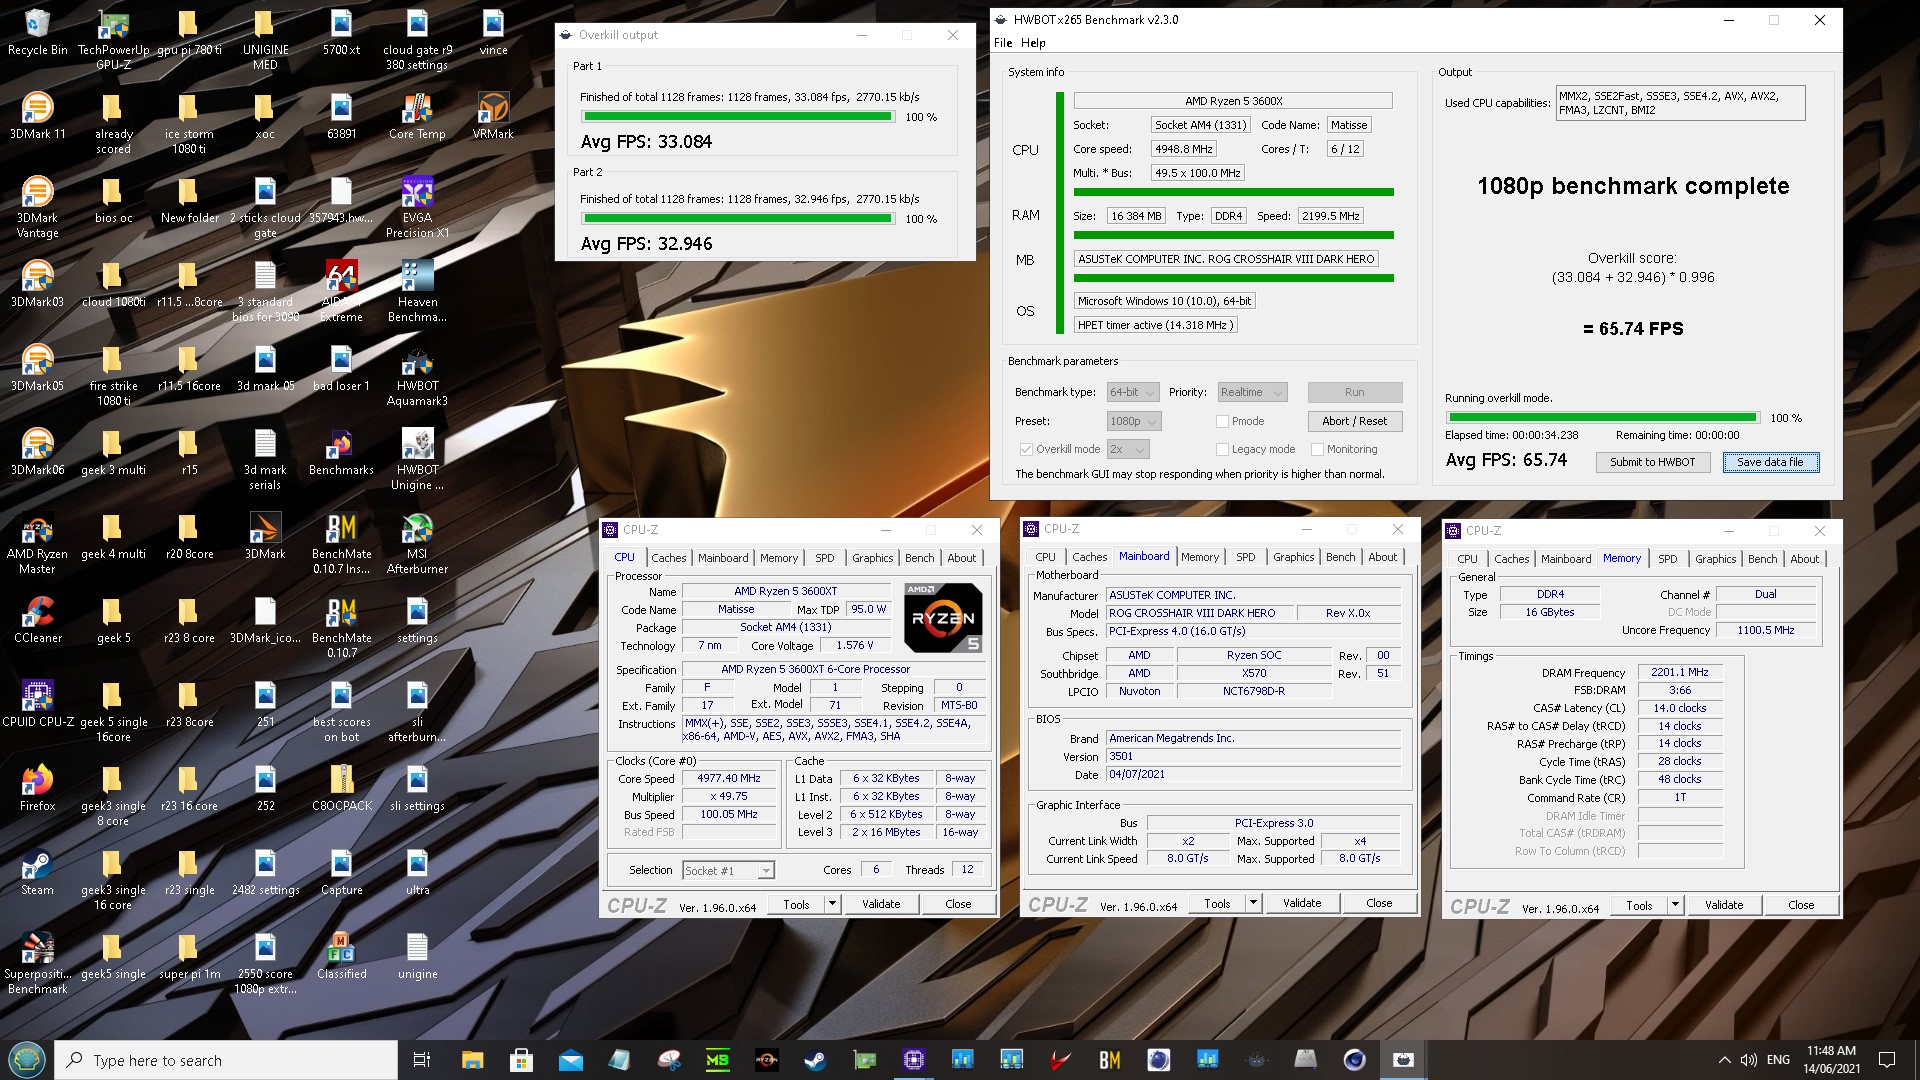Open the Socket #1 selection dropdown

coord(728,870)
